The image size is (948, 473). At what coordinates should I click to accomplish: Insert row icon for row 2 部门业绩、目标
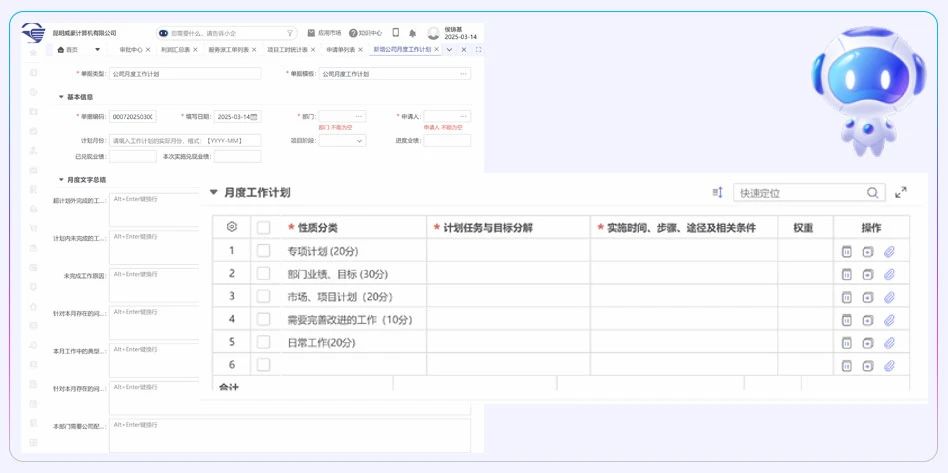pos(868,274)
